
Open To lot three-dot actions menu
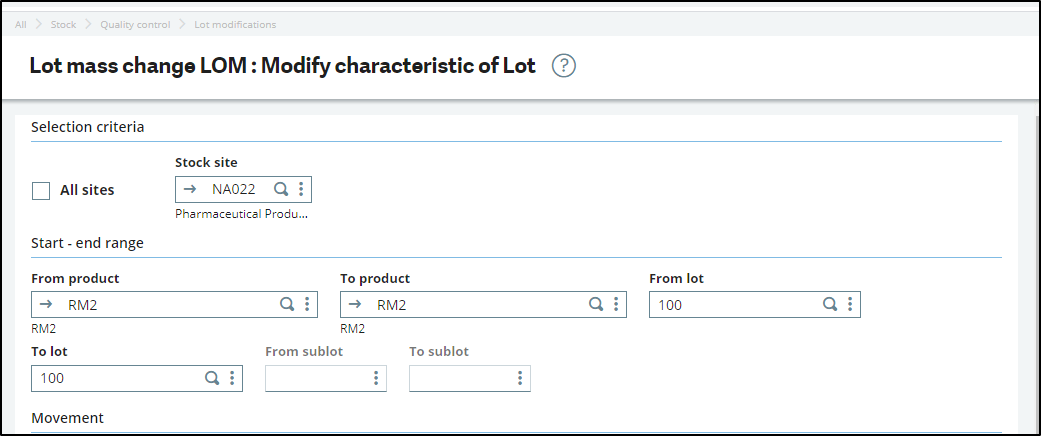231,378
